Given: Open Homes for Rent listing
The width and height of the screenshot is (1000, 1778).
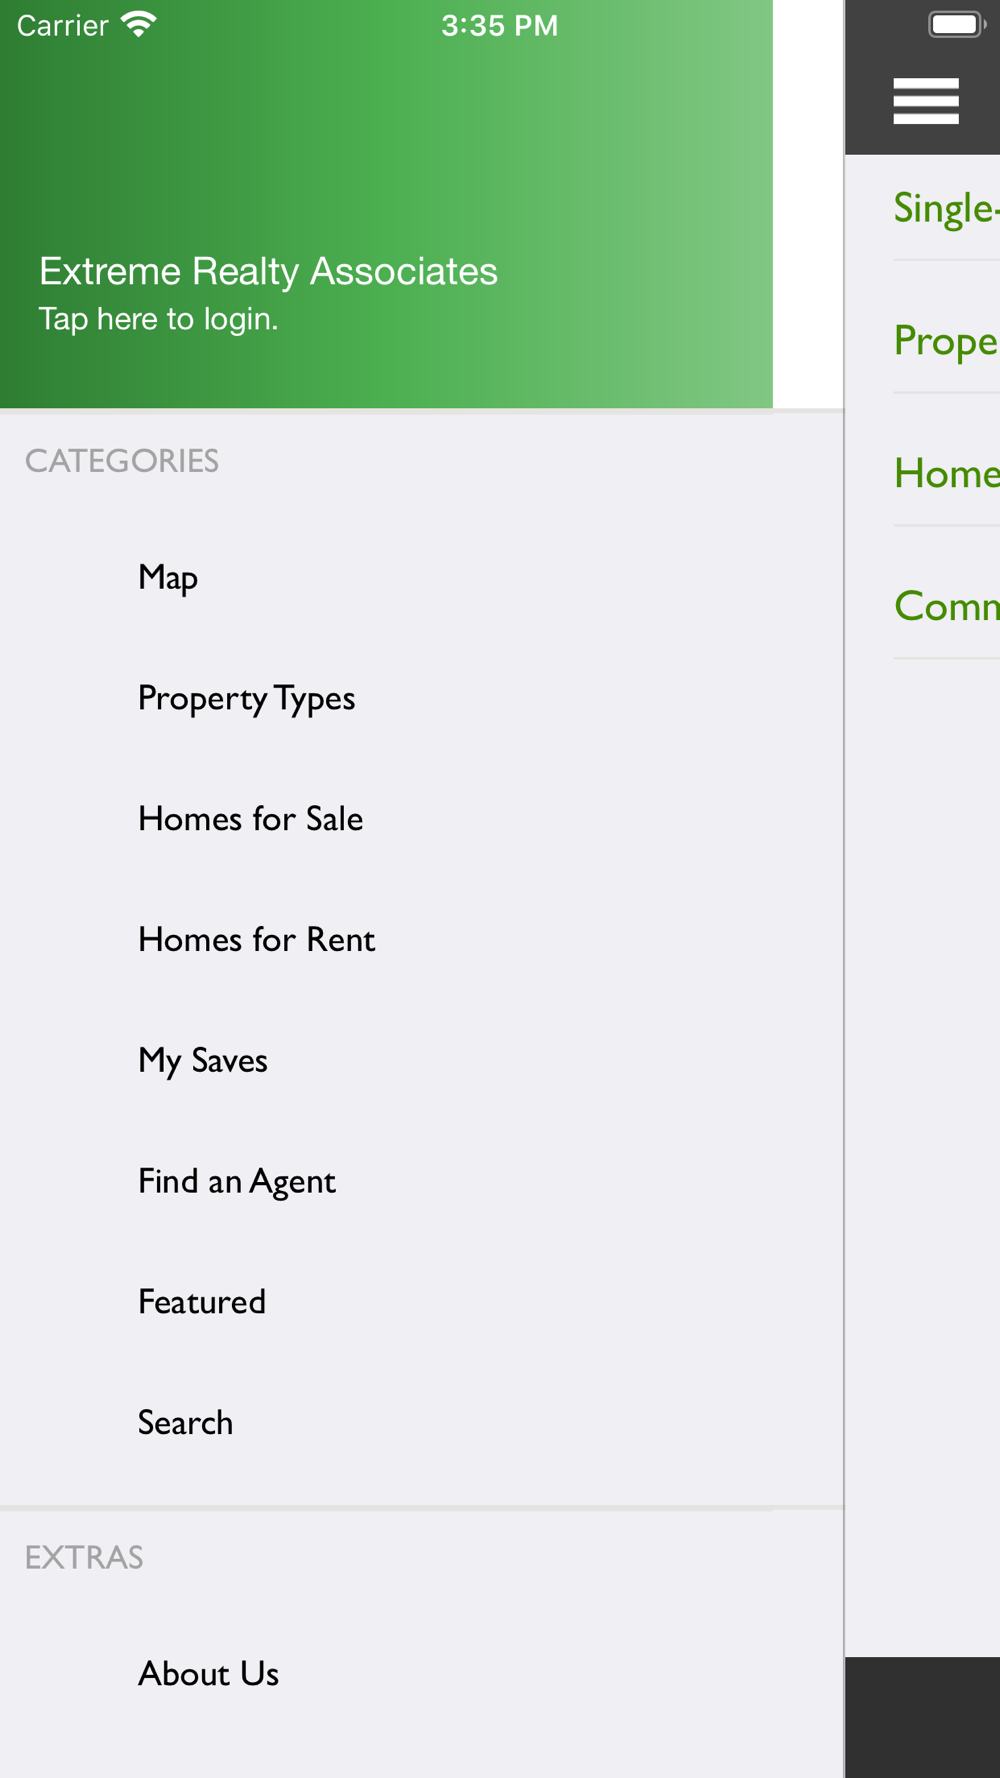Looking at the screenshot, I should coord(422,940).
